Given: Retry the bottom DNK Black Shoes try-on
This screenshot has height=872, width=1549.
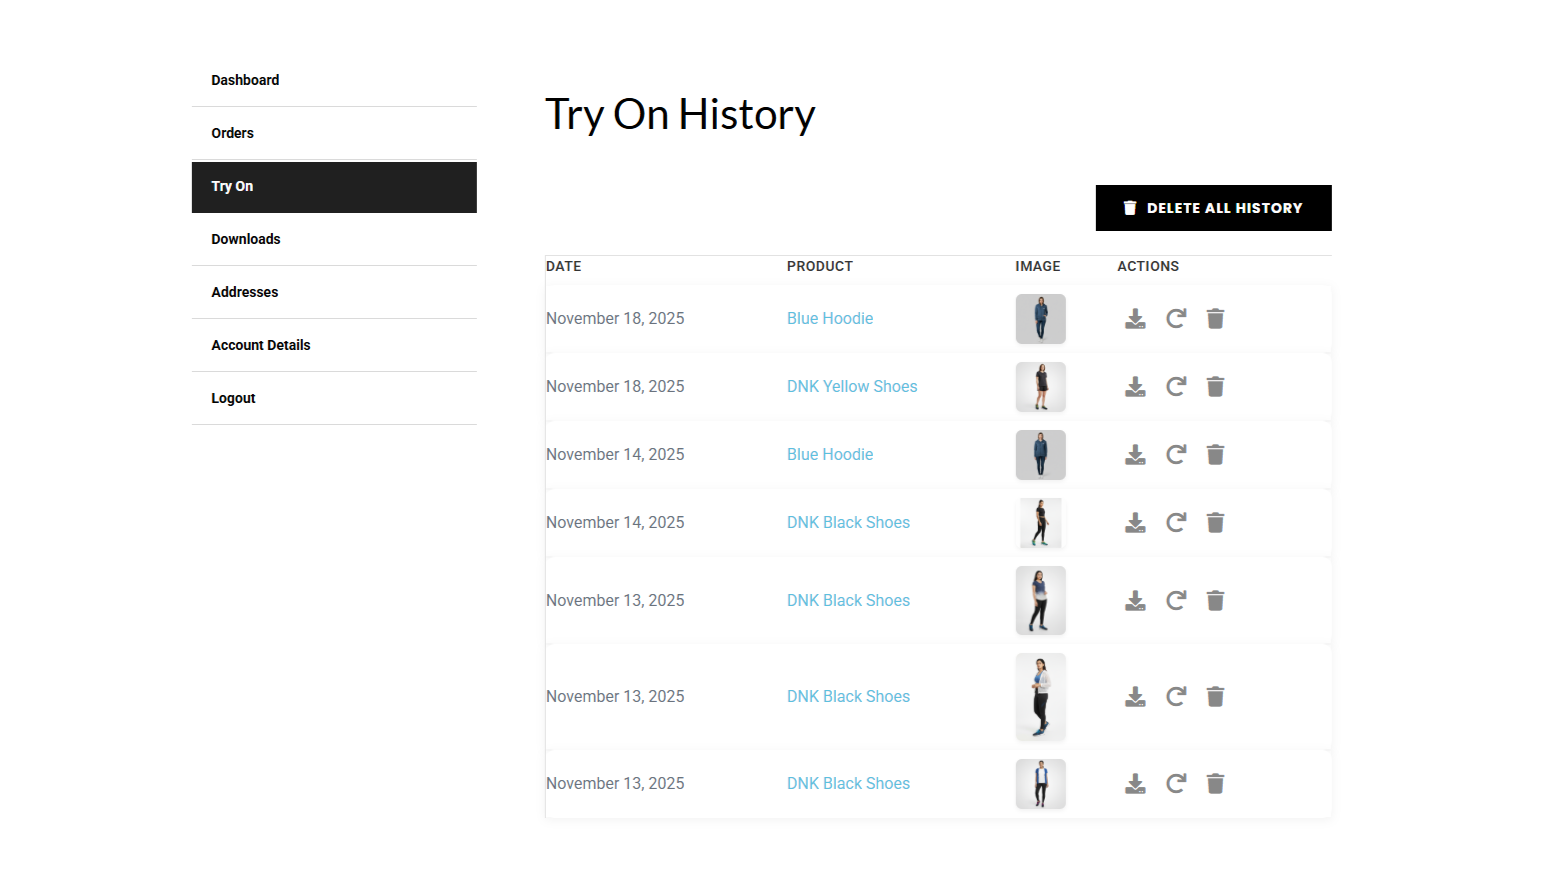Looking at the screenshot, I should click(x=1176, y=783).
